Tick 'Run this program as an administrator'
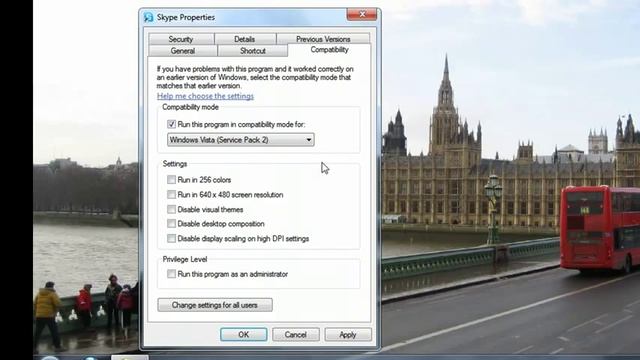 [171, 274]
